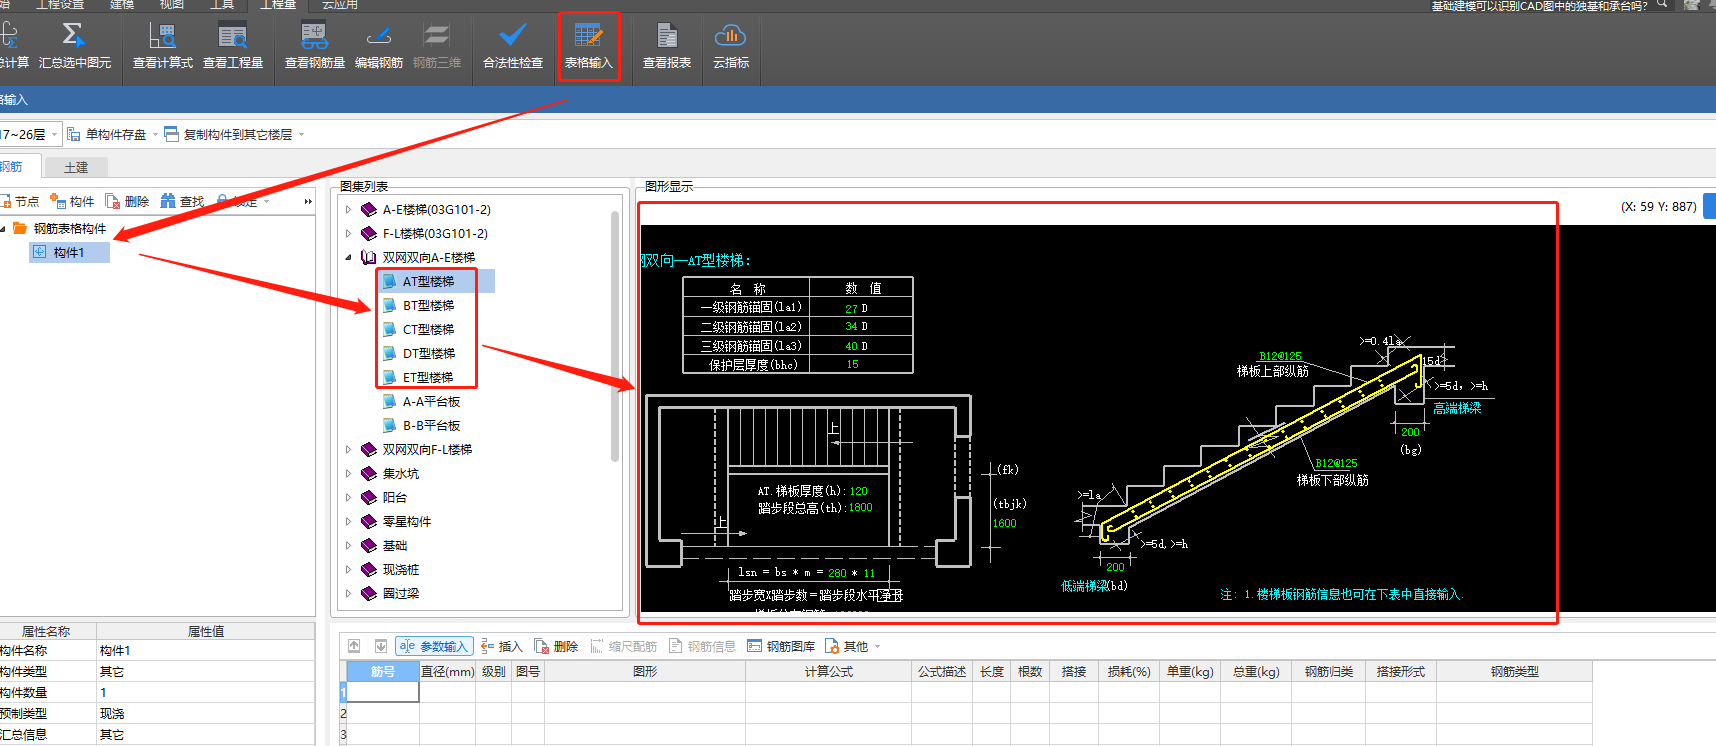Image resolution: width=1716 pixels, height=746 pixels.
Task: Click the 编辑钢筋 icon
Action: 379,36
